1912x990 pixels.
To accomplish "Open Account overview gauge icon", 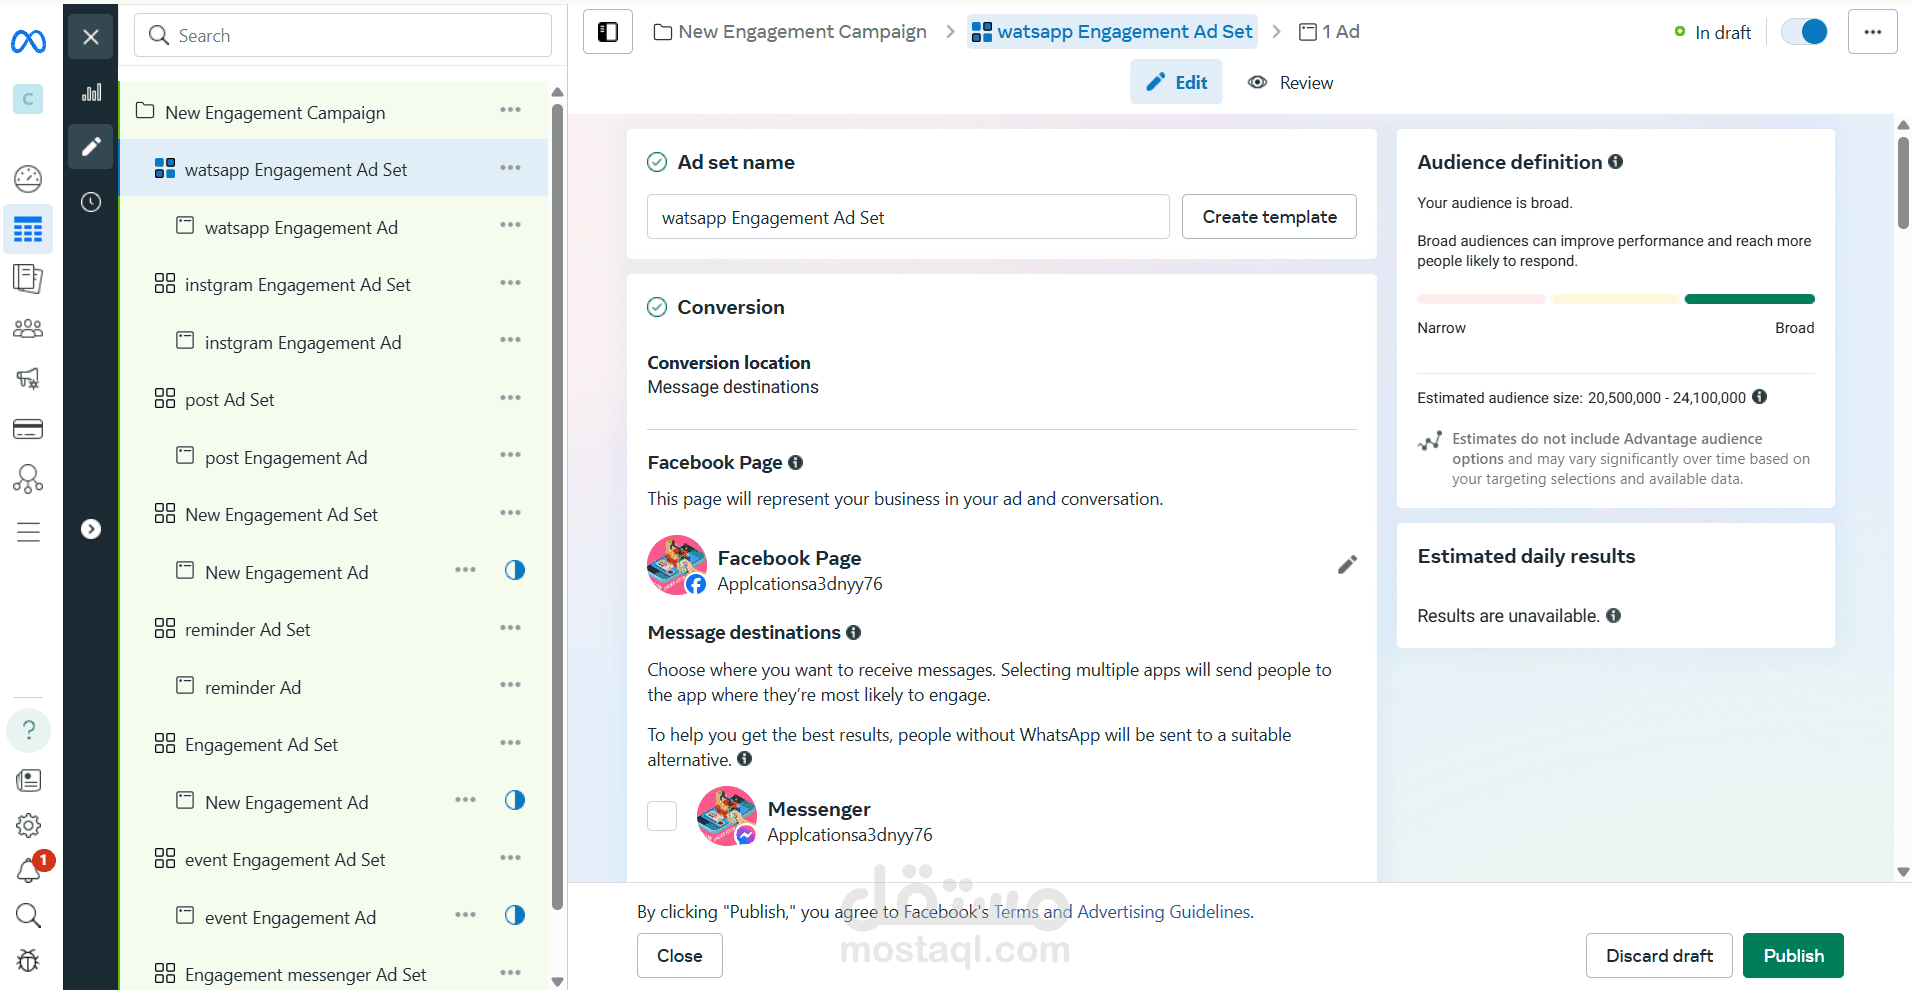I will tap(28, 179).
